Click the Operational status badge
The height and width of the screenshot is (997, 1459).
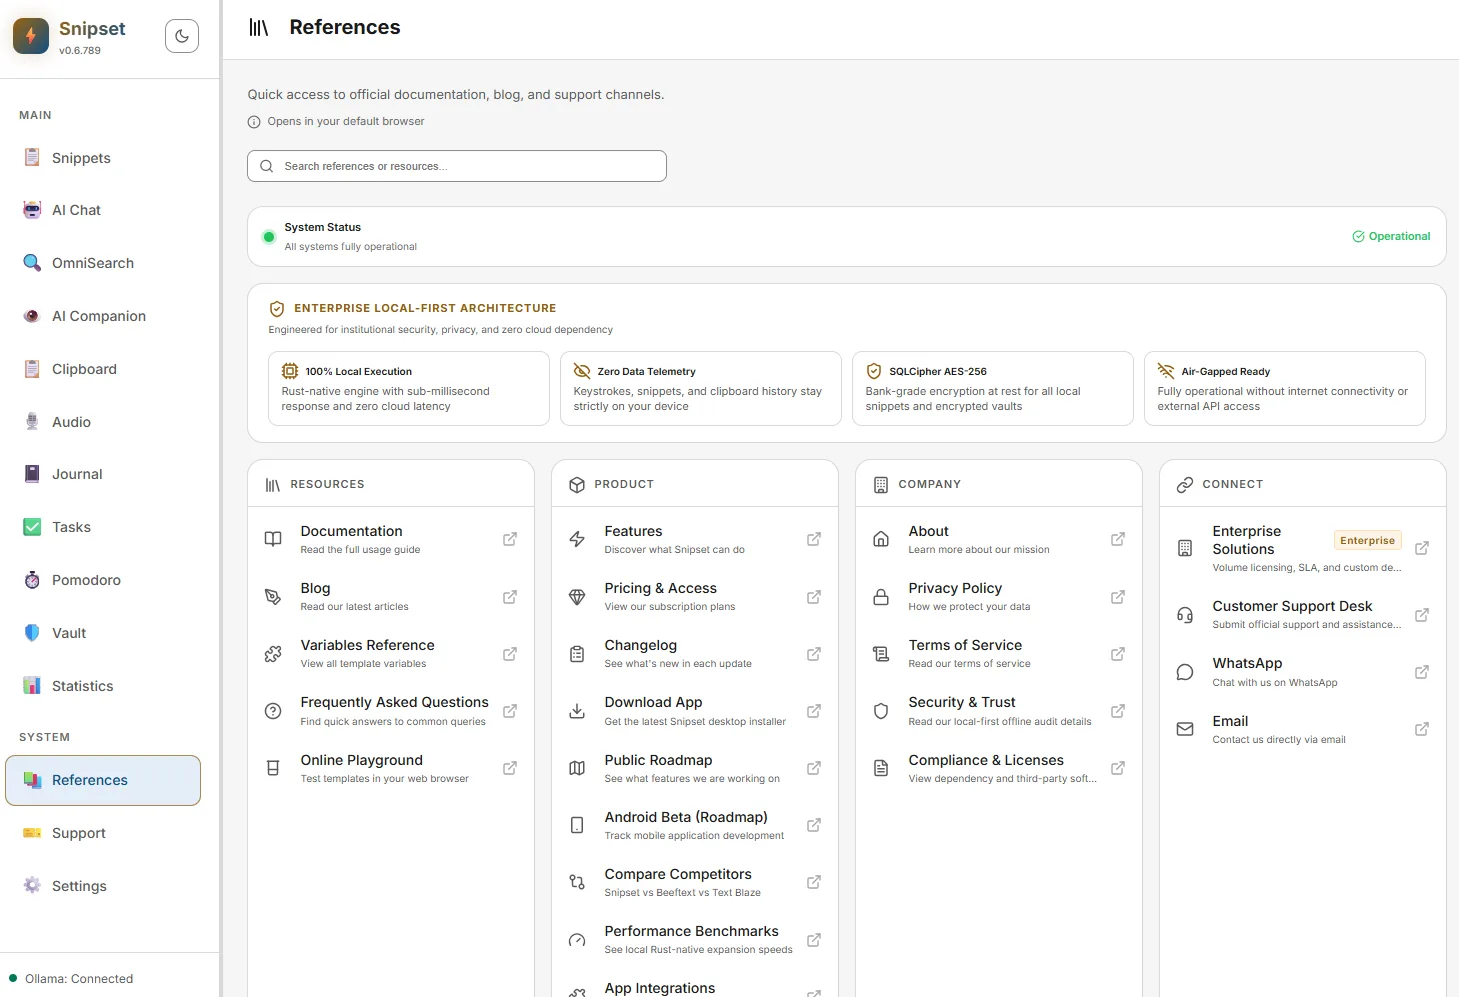tap(1391, 237)
